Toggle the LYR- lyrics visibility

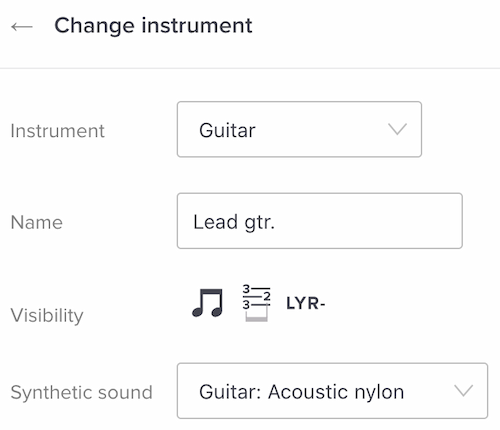coord(305,303)
